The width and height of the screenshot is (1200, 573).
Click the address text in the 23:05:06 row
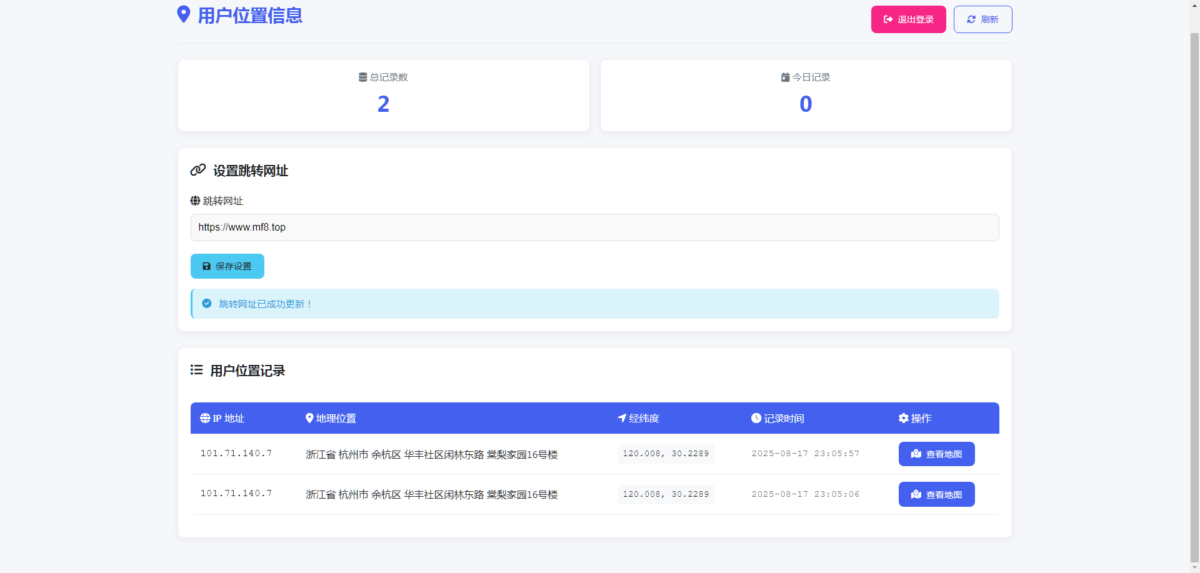[431, 494]
